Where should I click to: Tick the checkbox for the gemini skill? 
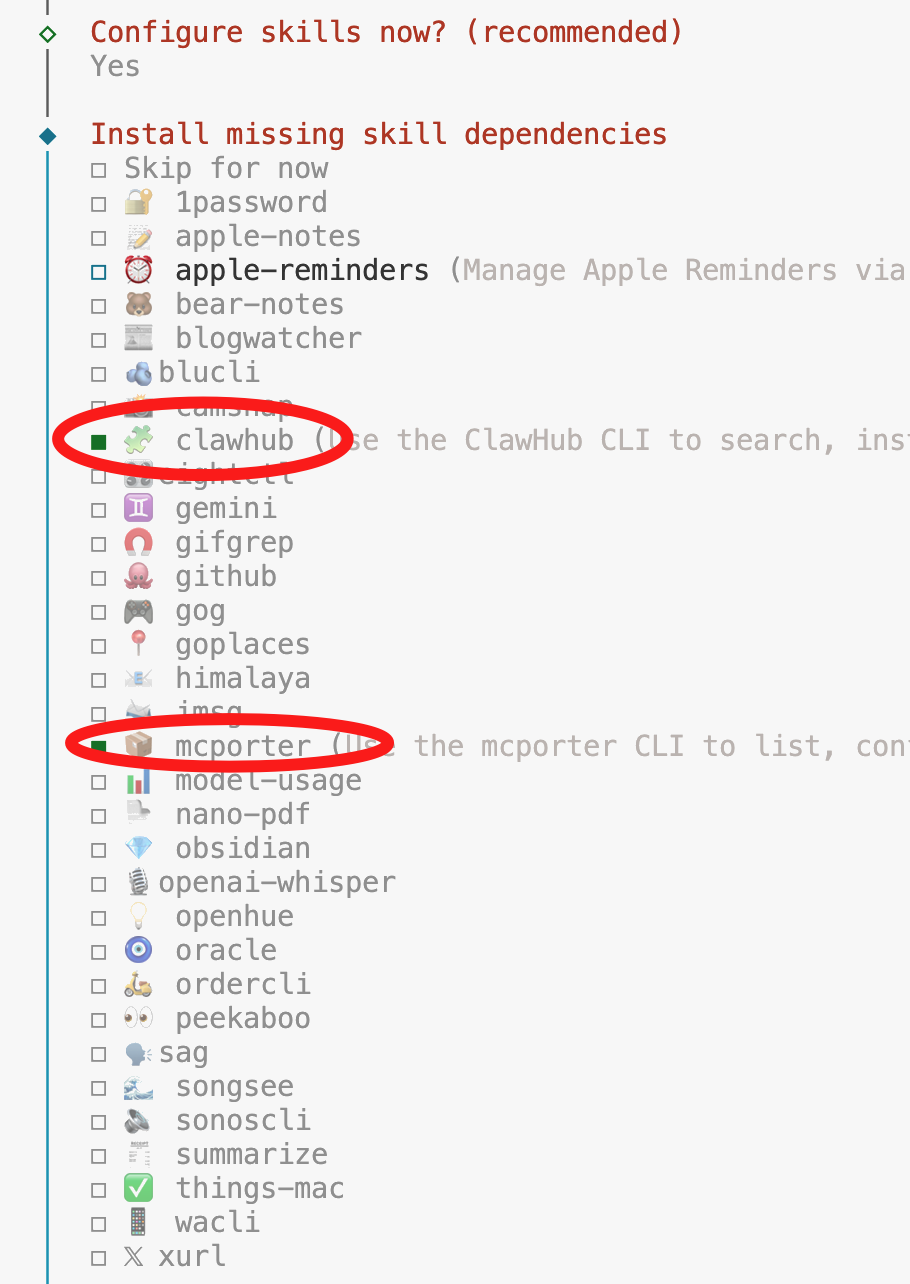pos(99,510)
